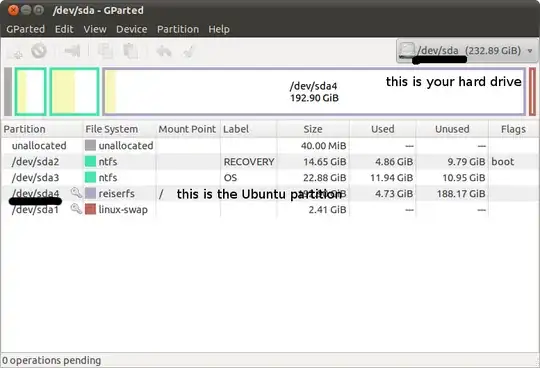
Task: Click the New partition toolbar icon
Action: pyautogui.click(x=15, y=52)
